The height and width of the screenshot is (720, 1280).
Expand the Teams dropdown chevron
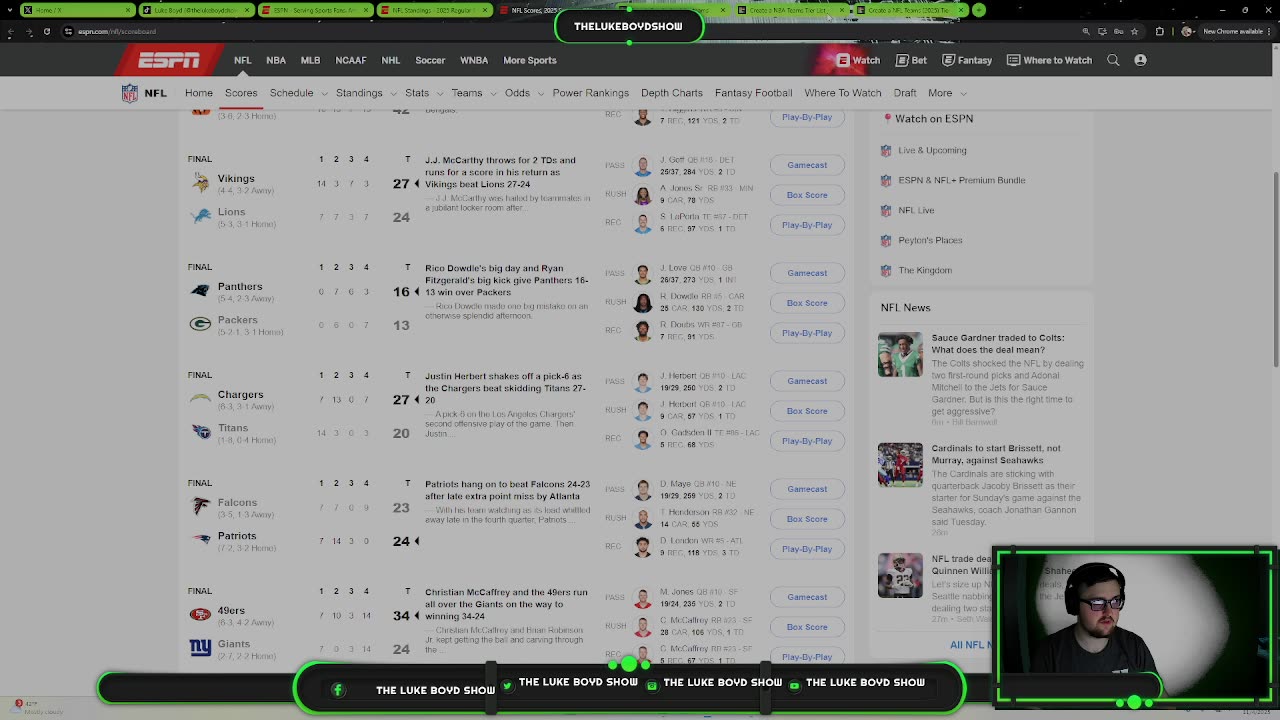pos(492,93)
